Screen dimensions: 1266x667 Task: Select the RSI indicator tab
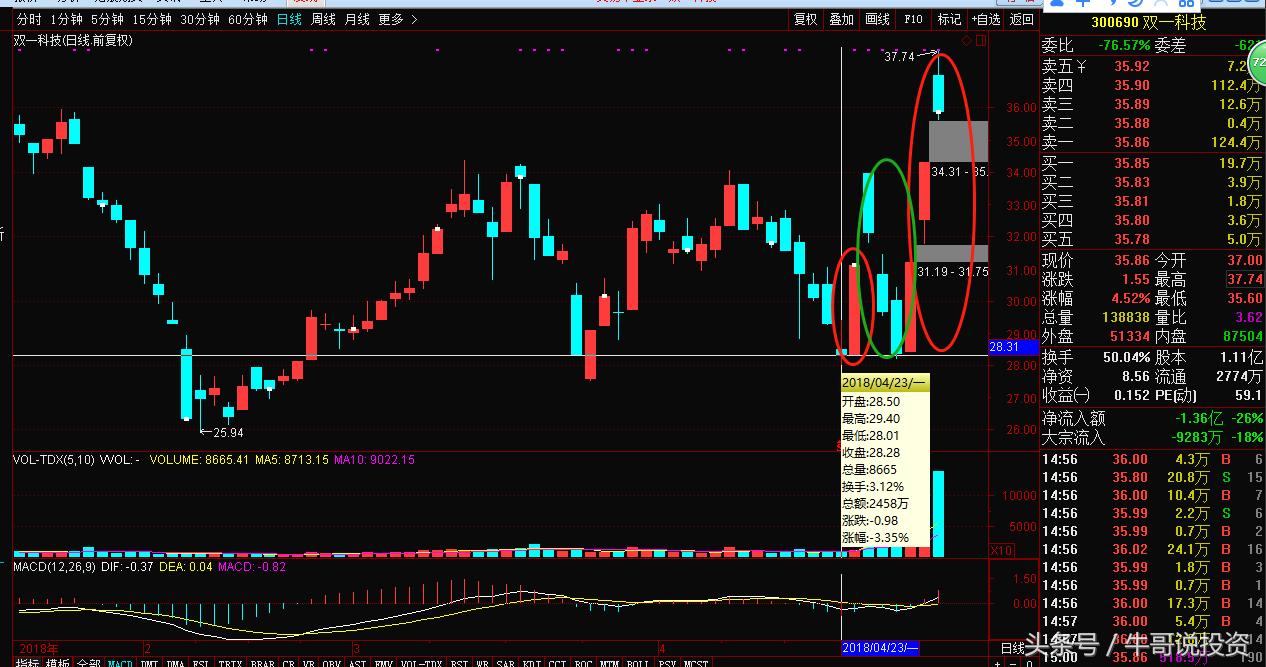click(459, 662)
